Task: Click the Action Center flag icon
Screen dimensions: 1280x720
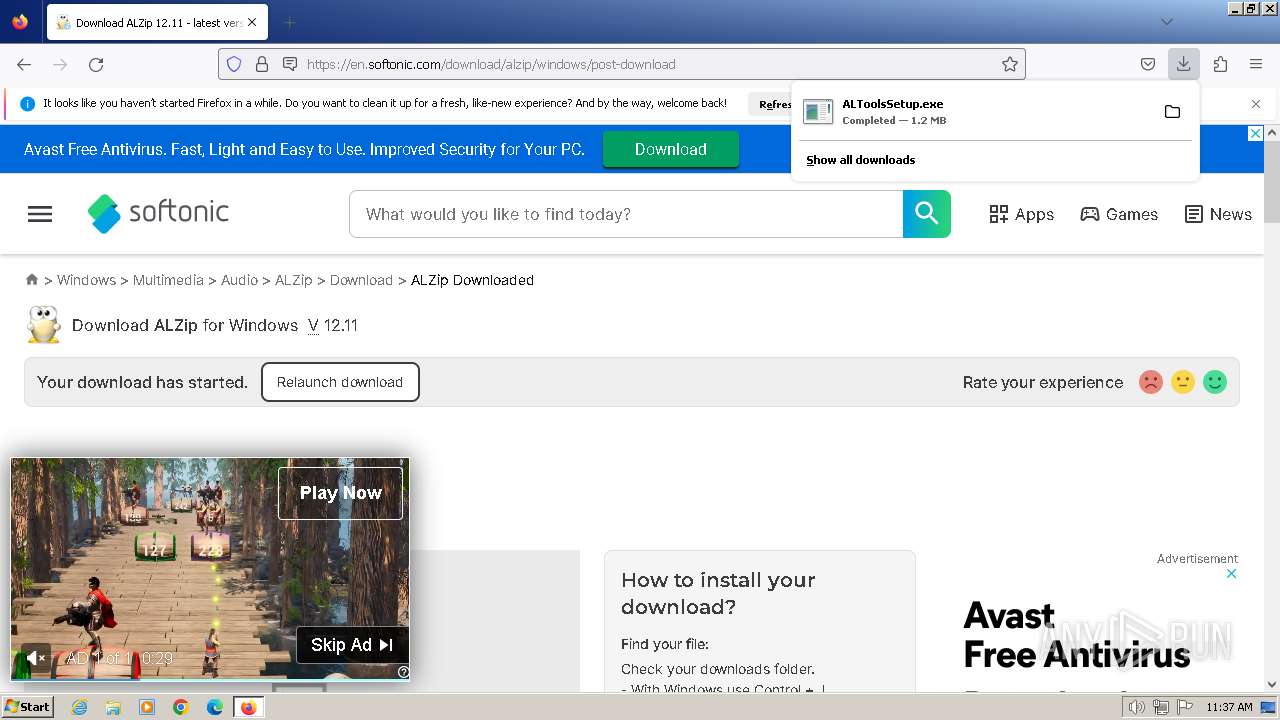Action: point(1184,707)
